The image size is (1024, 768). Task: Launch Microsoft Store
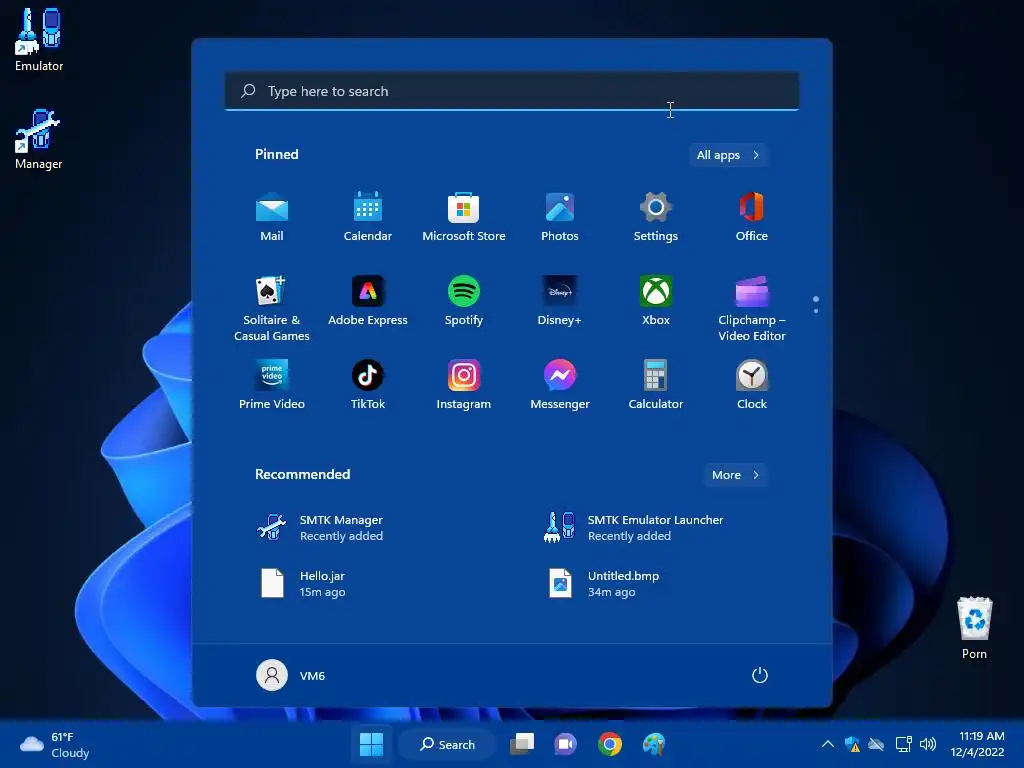click(464, 217)
